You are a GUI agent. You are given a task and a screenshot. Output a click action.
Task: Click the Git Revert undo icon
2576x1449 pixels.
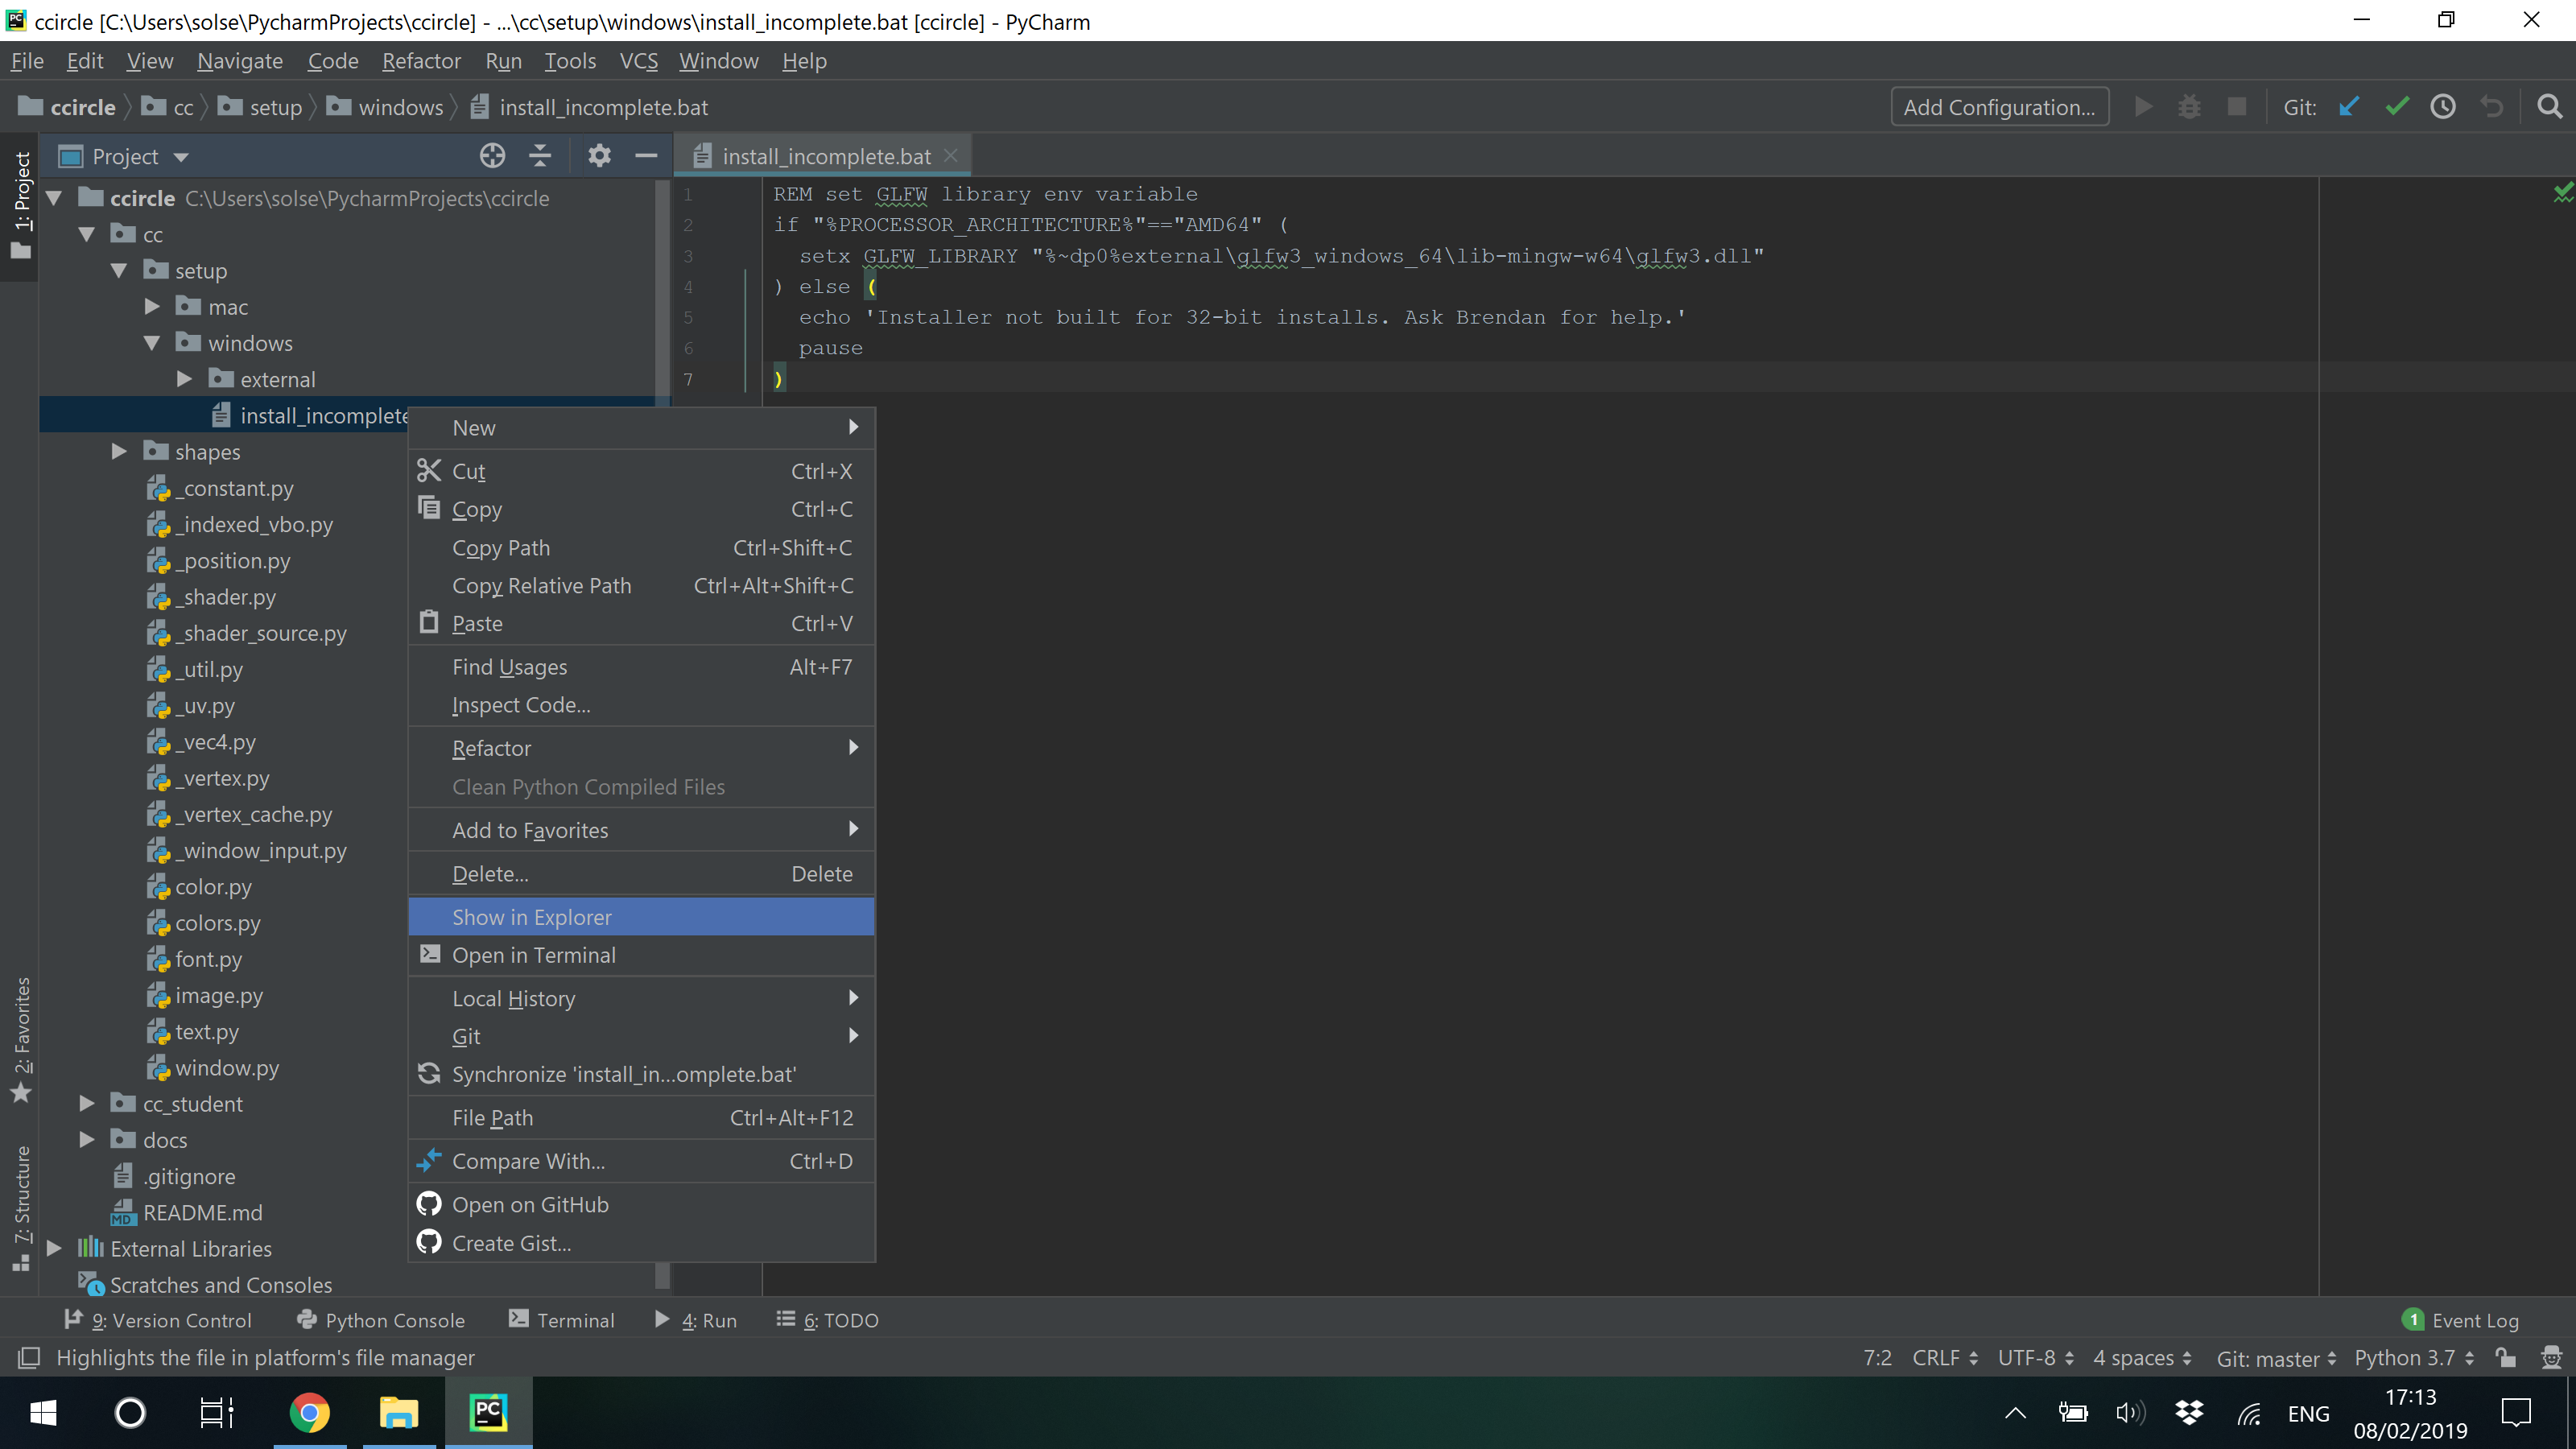[2491, 106]
